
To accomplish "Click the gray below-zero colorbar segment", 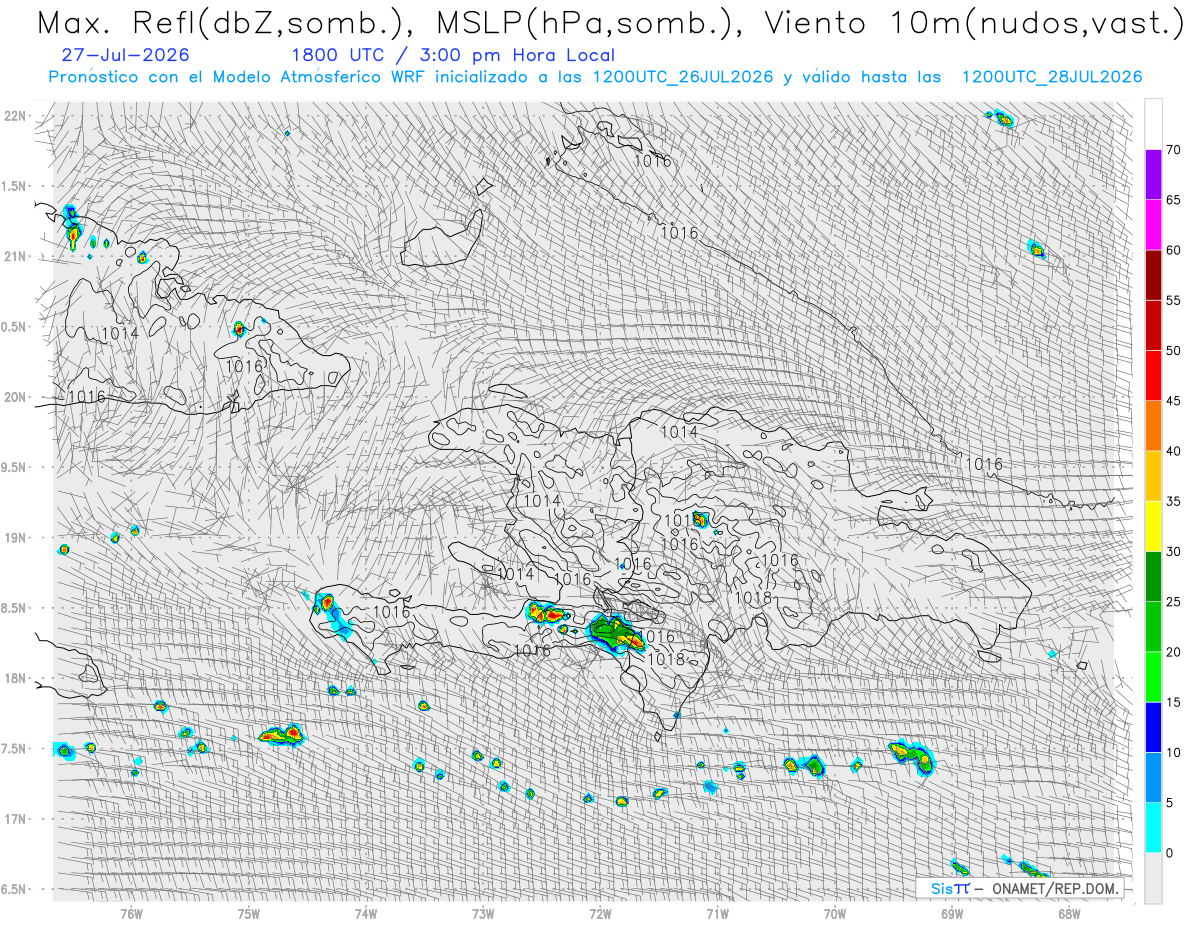I will coord(1153,877).
